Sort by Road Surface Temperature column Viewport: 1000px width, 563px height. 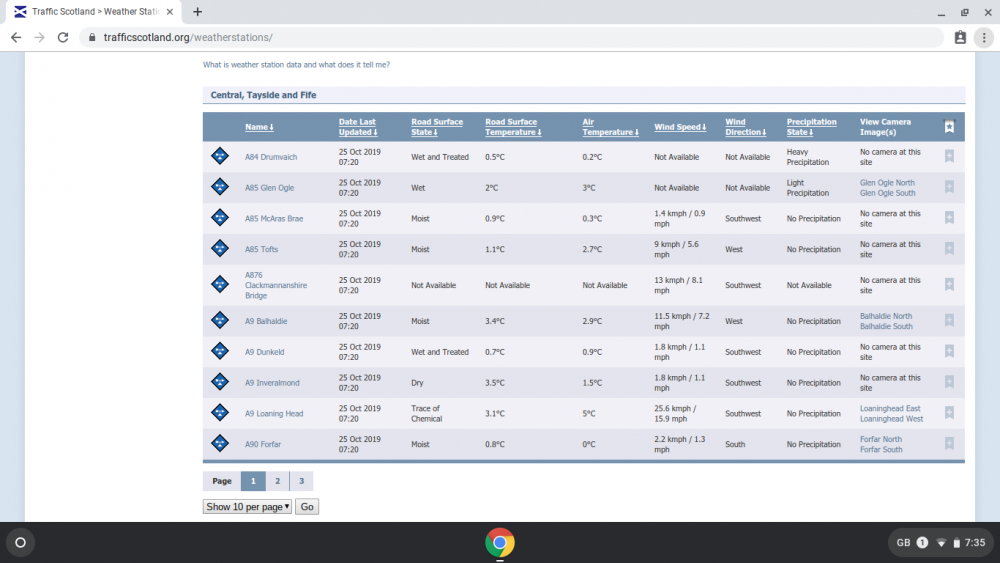[x=513, y=127]
